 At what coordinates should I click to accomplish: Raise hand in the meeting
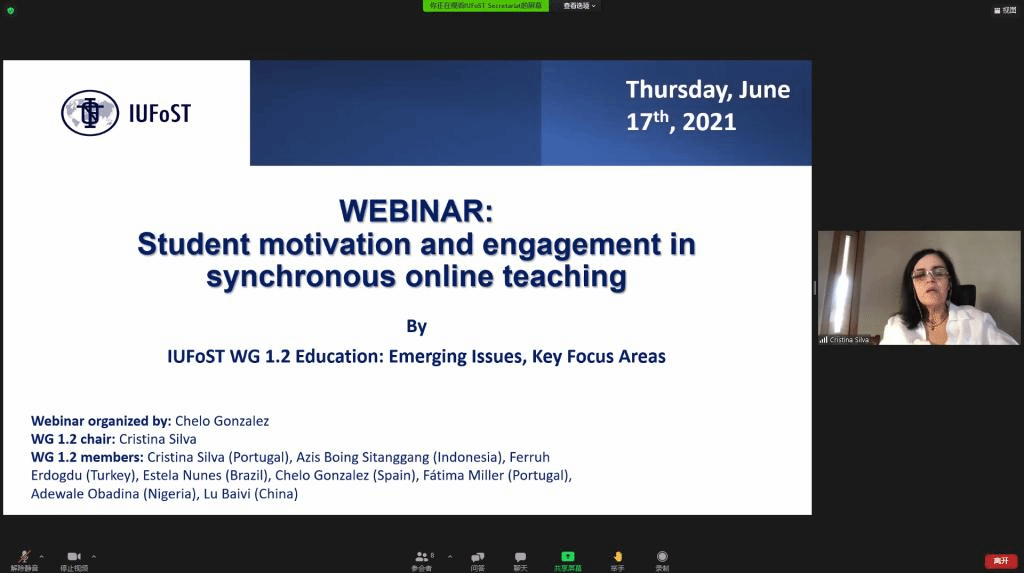coord(617,559)
